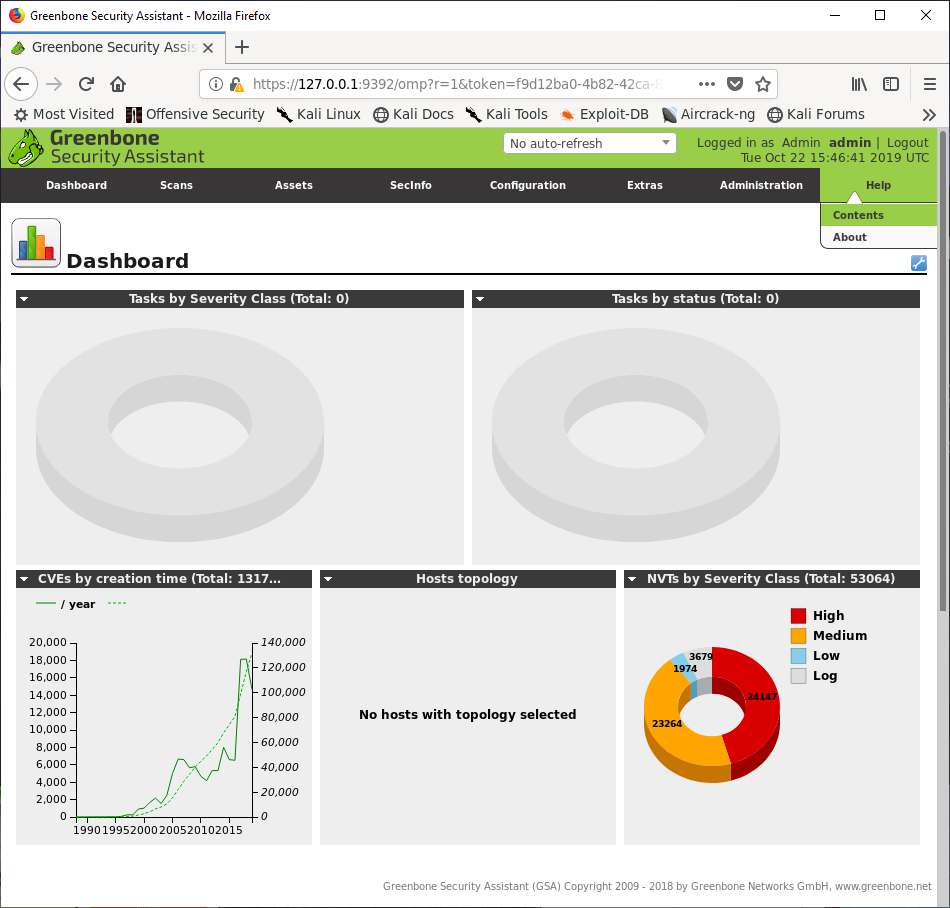950x908 pixels.
Task: Click the Greenbone copyright footer text
Action: (x=657, y=886)
